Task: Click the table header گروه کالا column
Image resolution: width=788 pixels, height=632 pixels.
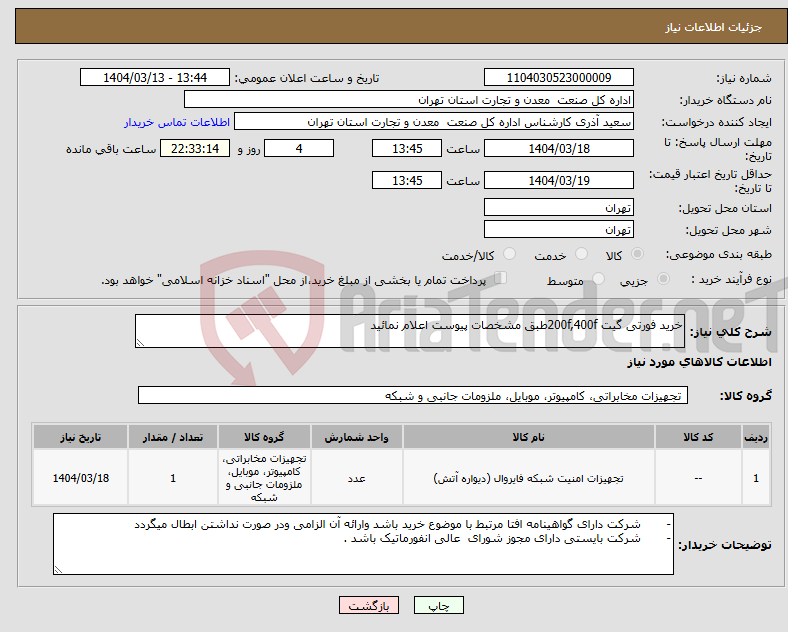Action: 264,437
